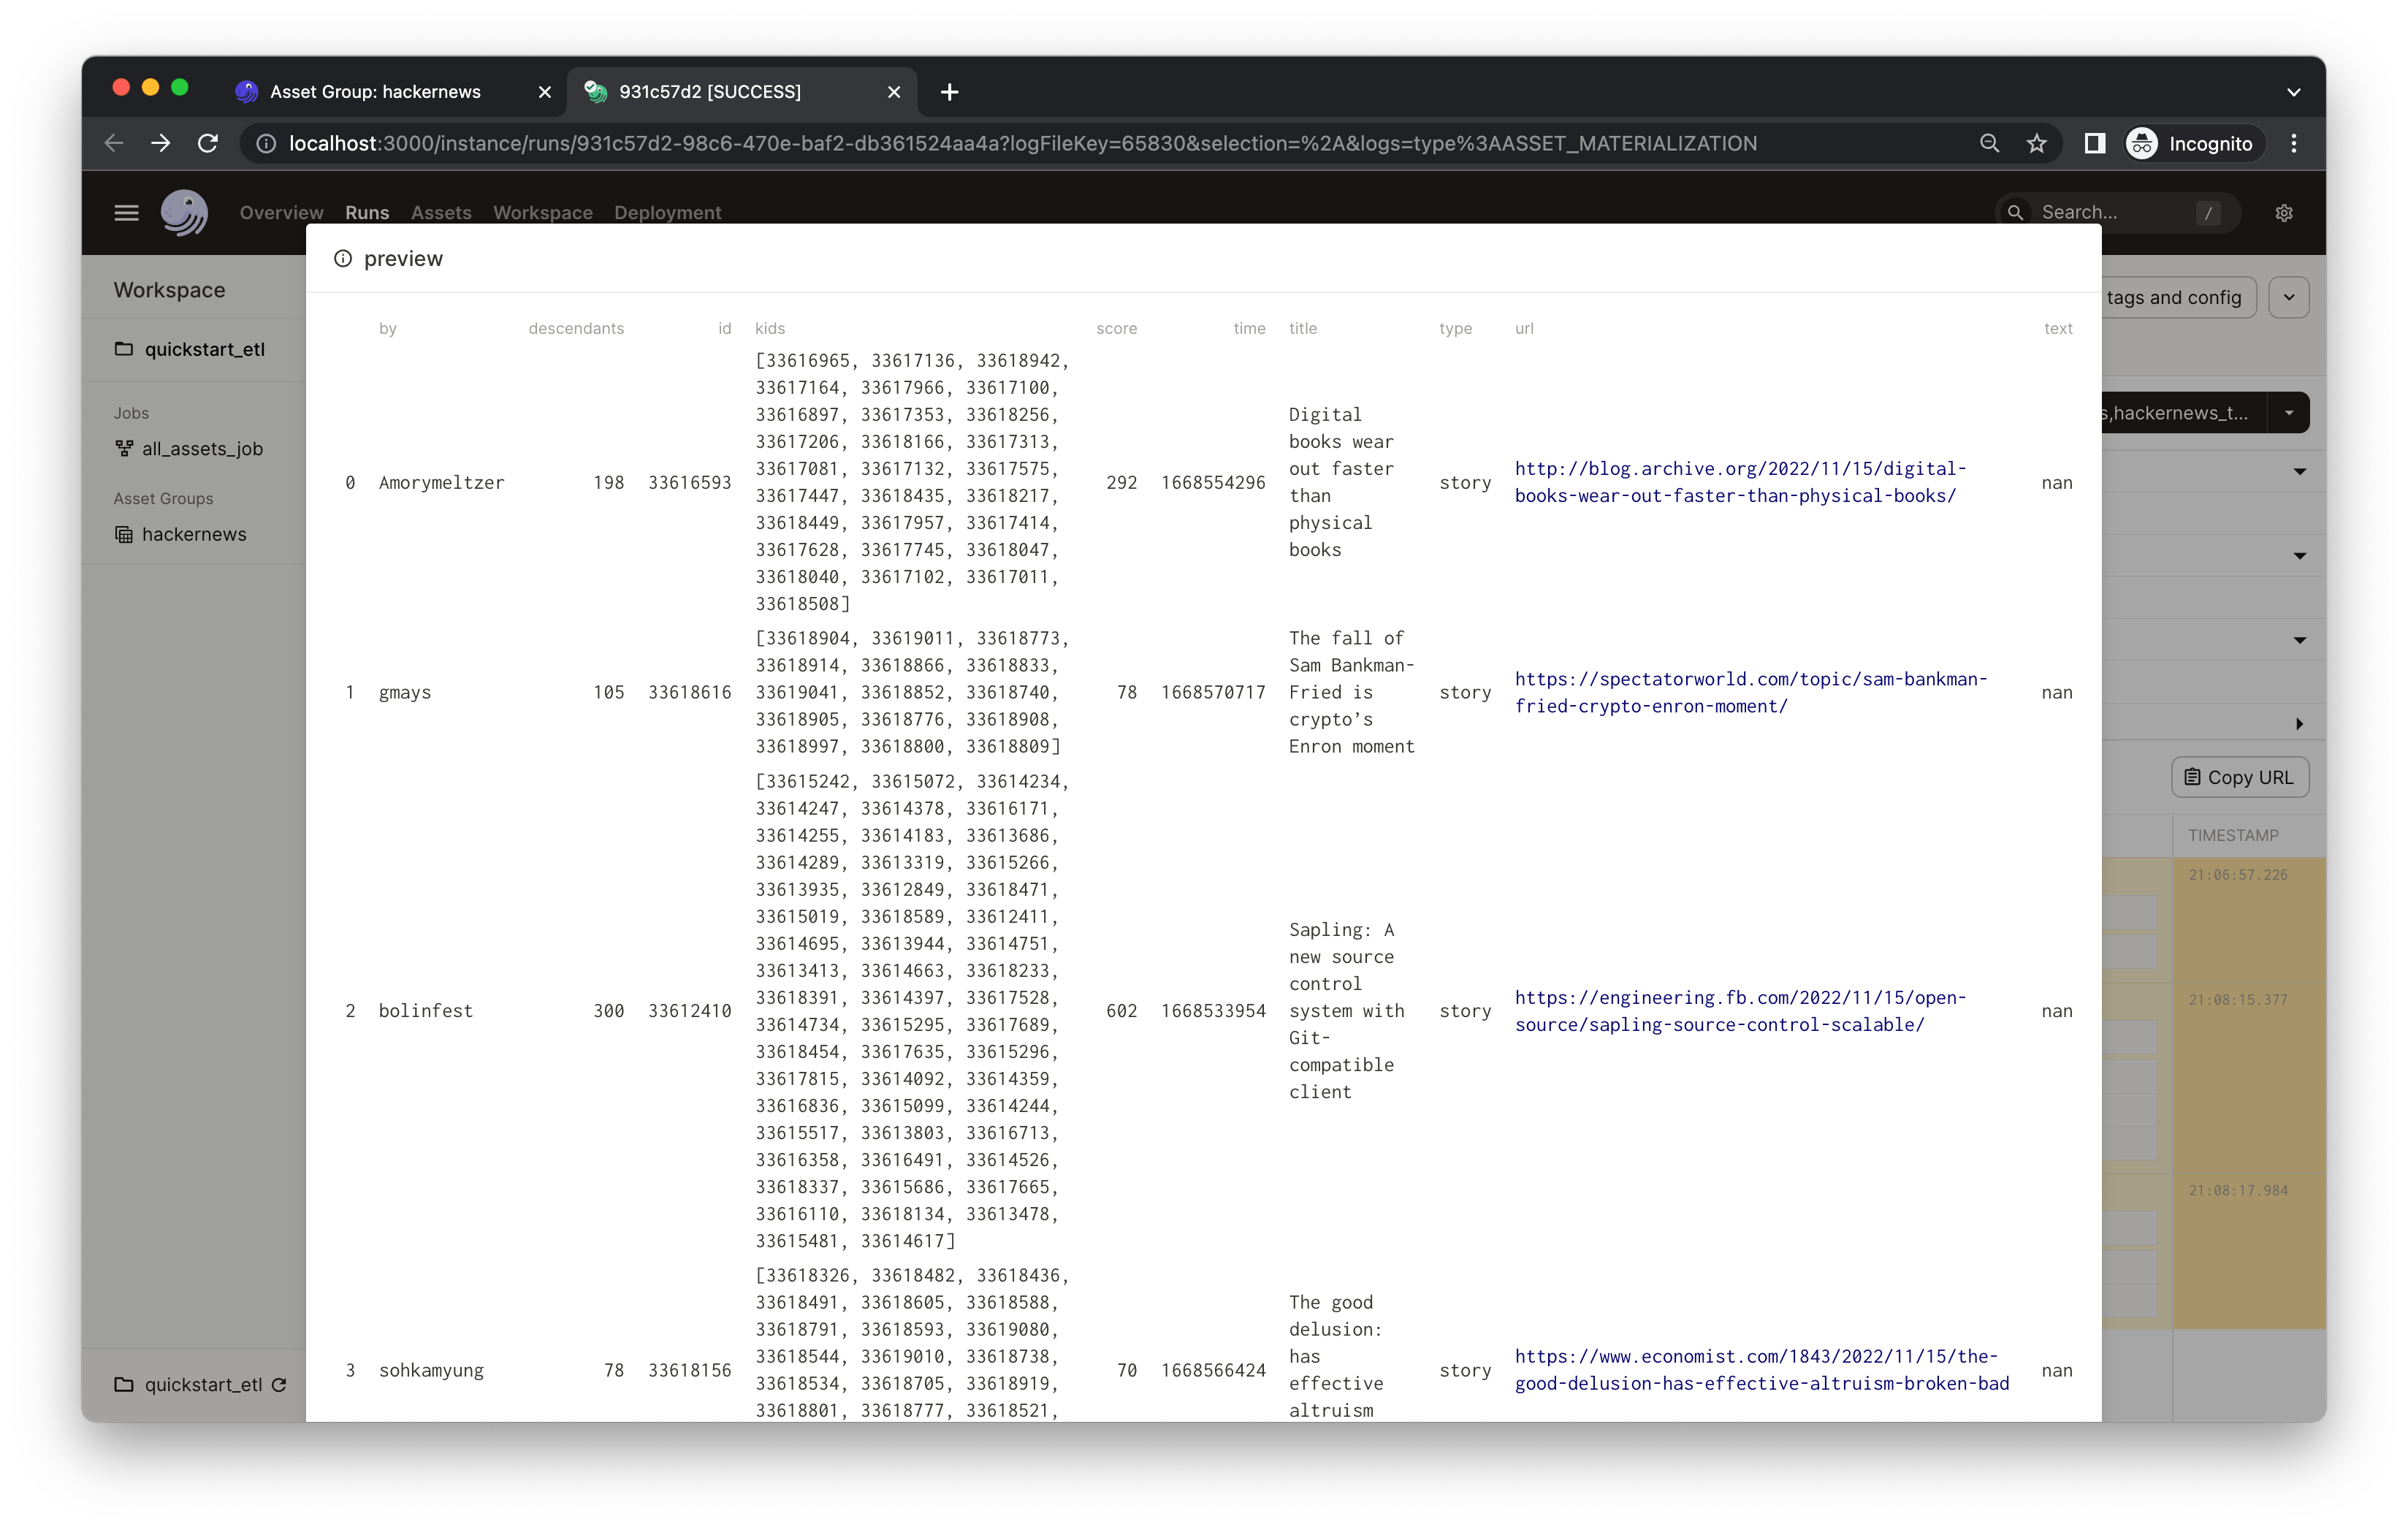Open Chrome three-dot menu
This screenshot has height=1530, width=2408.
(x=2294, y=143)
